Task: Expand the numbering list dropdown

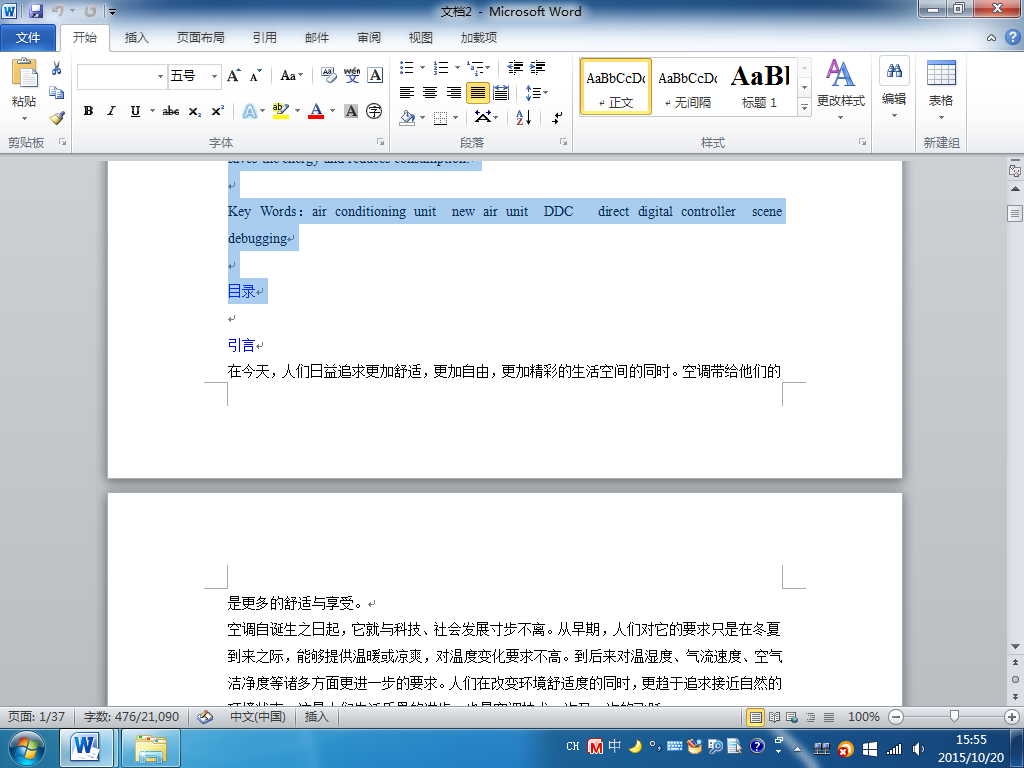Action: click(457, 67)
